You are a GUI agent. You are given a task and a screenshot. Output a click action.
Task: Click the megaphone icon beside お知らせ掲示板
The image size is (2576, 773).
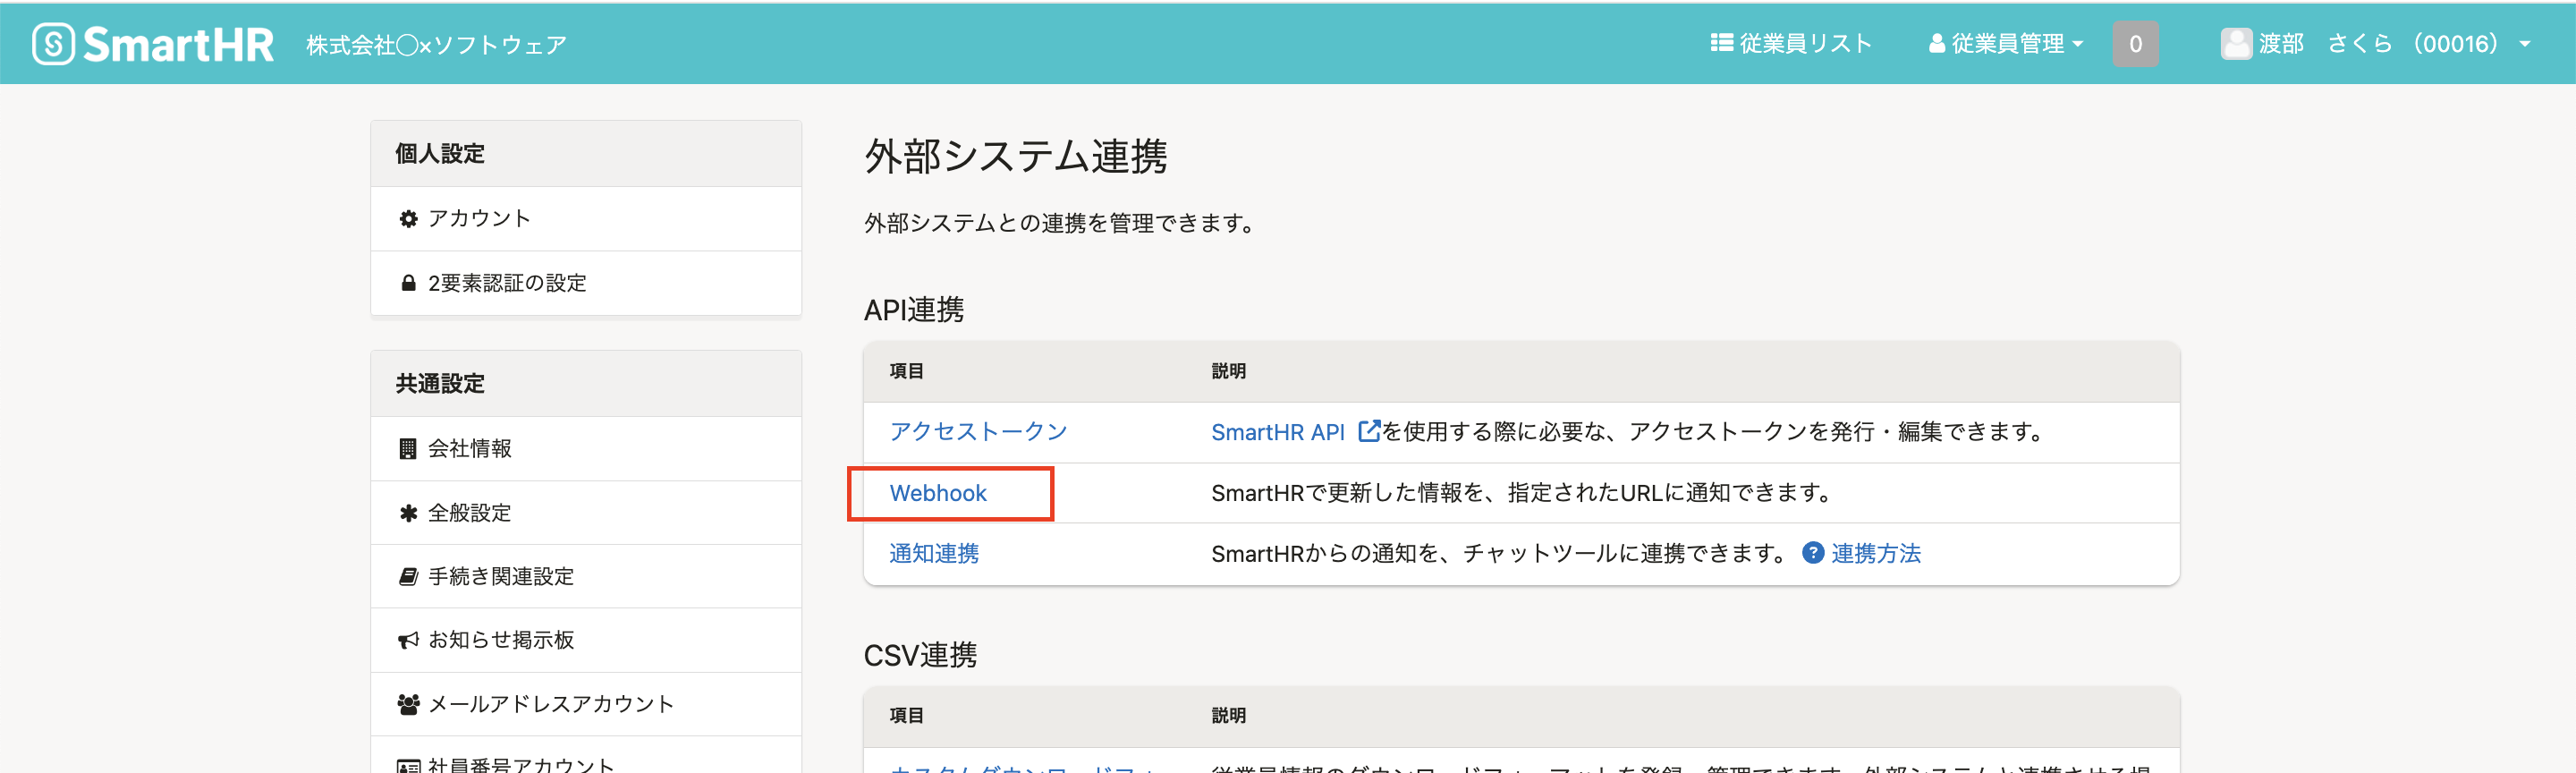408,640
